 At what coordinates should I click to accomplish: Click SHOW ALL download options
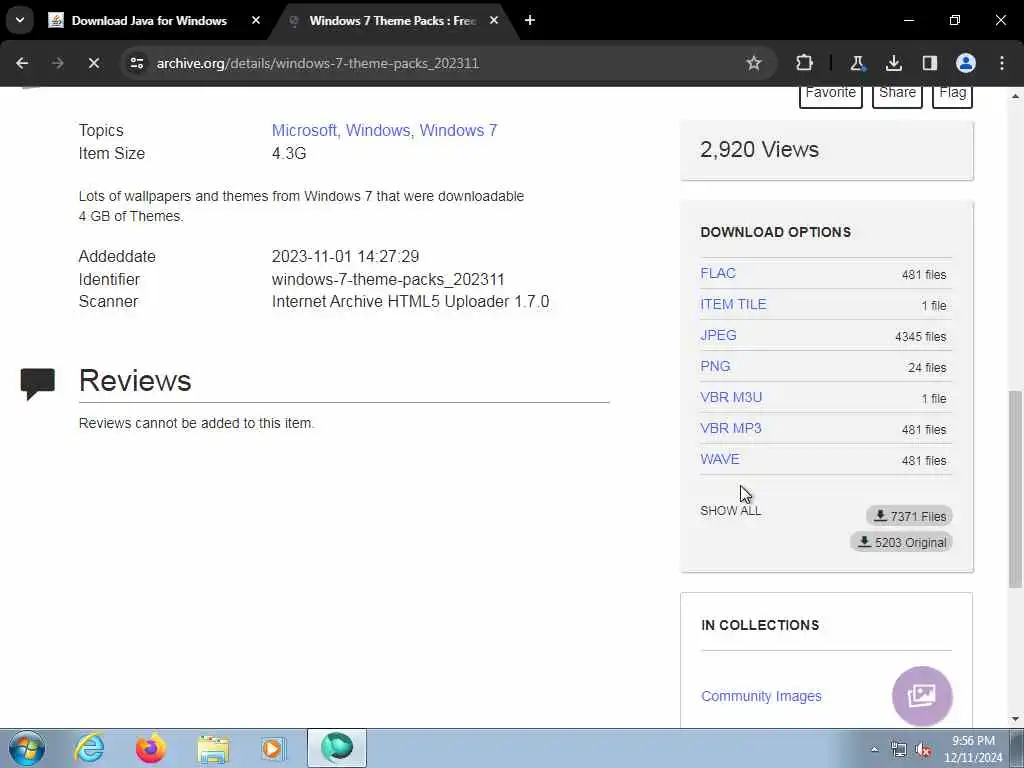click(x=730, y=511)
